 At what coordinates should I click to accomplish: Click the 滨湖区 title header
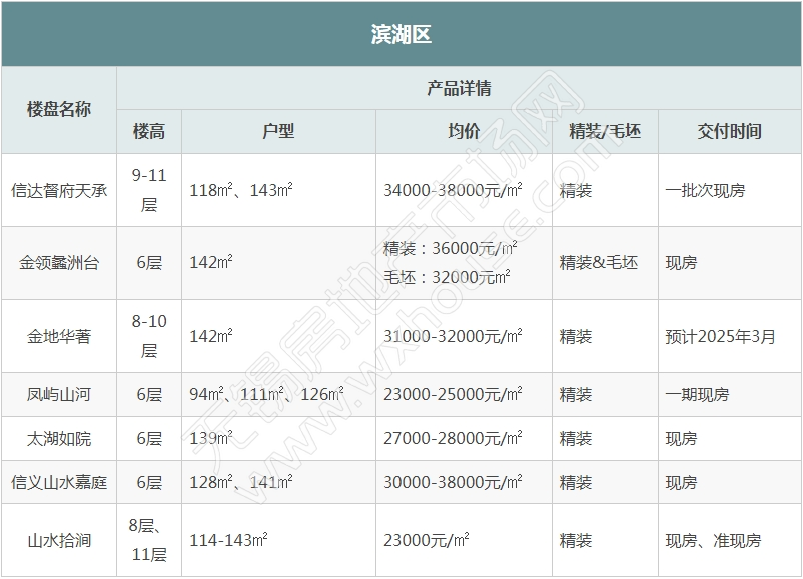(x=401, y=34)
